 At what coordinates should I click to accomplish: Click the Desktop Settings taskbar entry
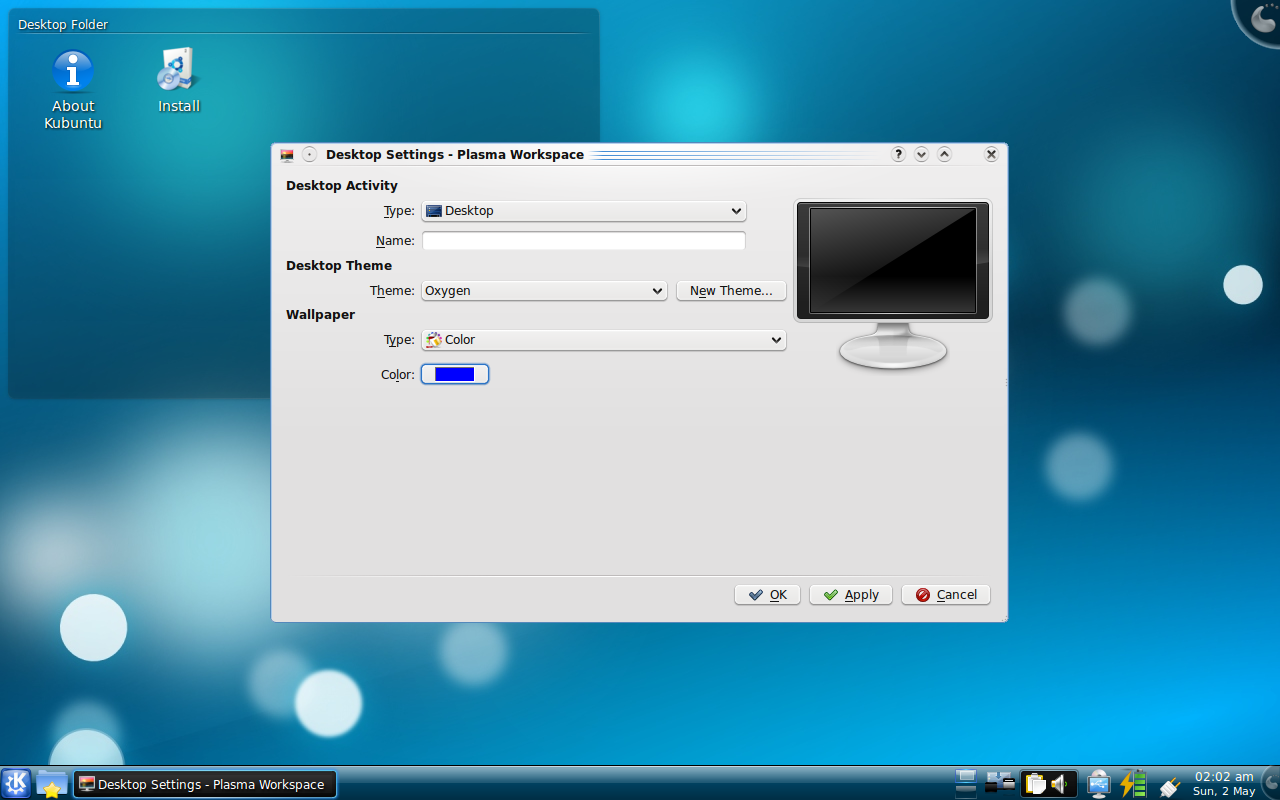coord(205,784)
